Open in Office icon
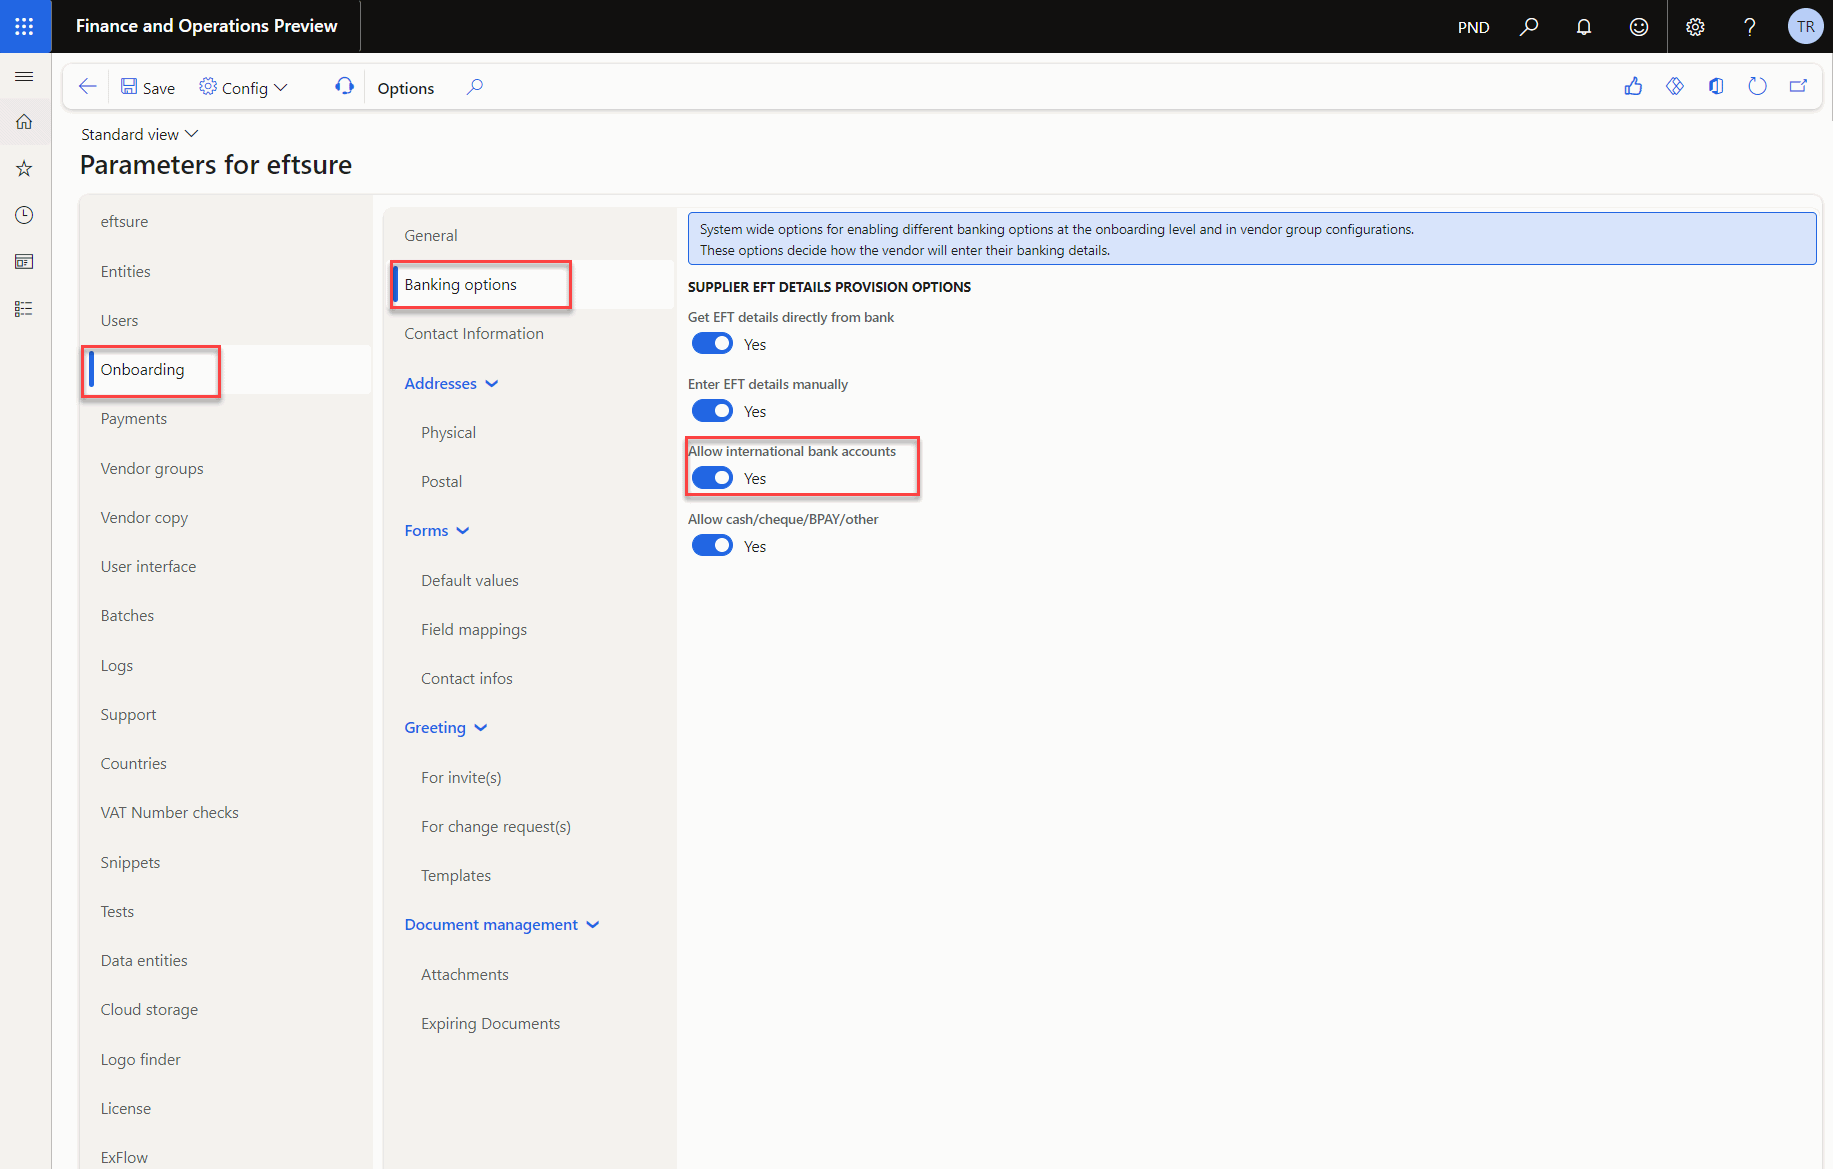Screen dimensions: 1833x1169 (x=1716, y=87)
